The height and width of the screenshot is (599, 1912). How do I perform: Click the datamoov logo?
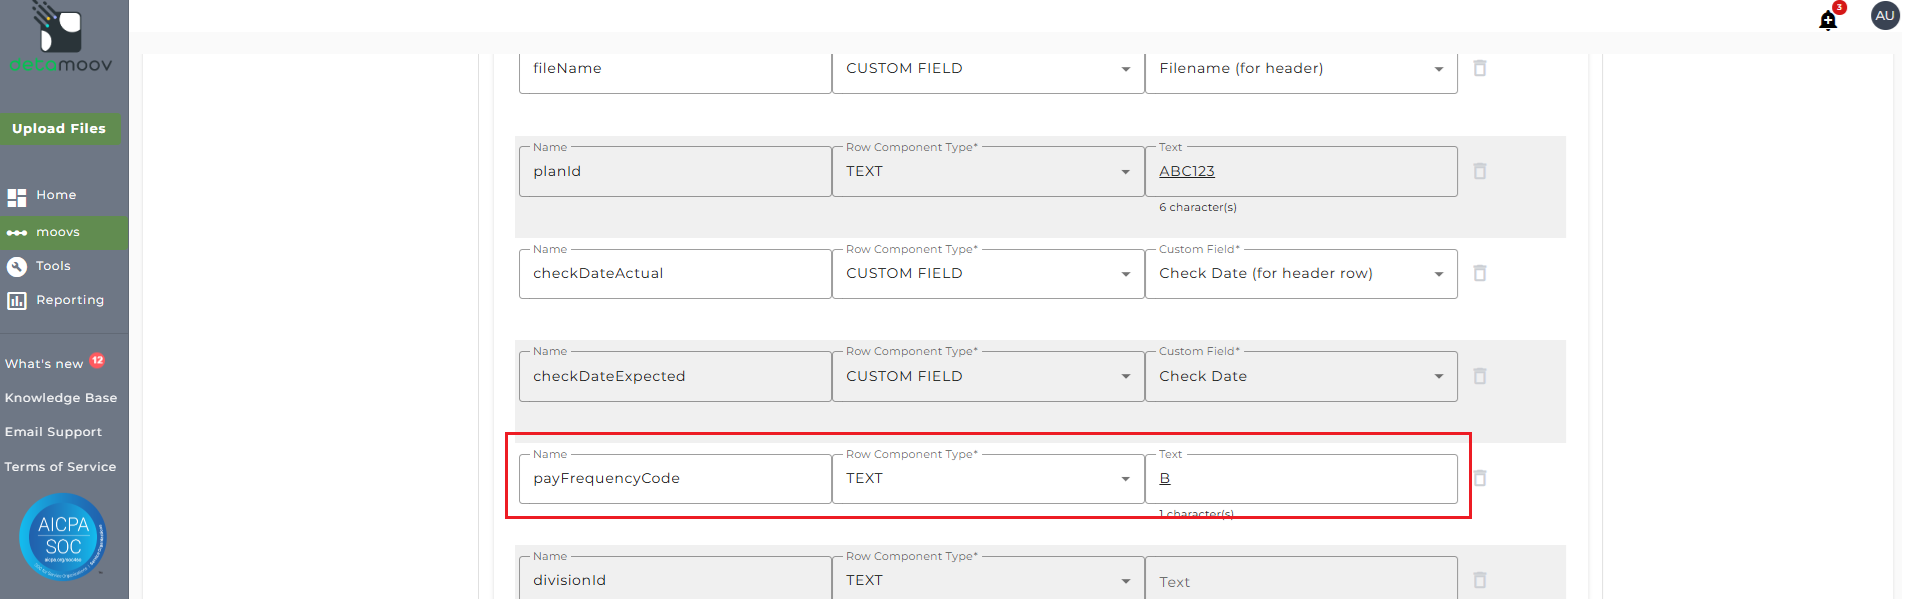(61, 40)
